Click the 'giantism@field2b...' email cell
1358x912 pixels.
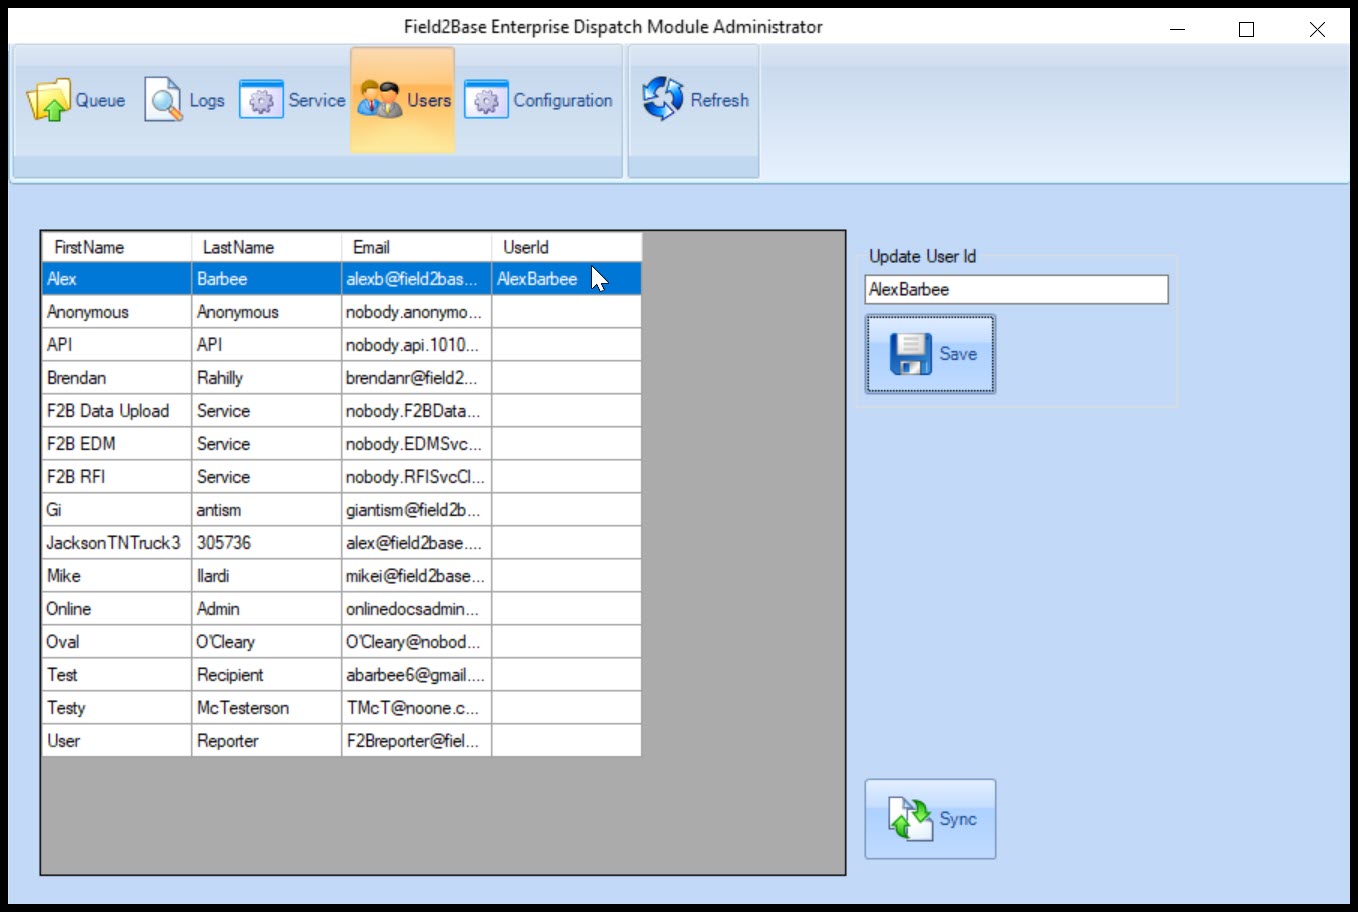[x=416, y=510]
